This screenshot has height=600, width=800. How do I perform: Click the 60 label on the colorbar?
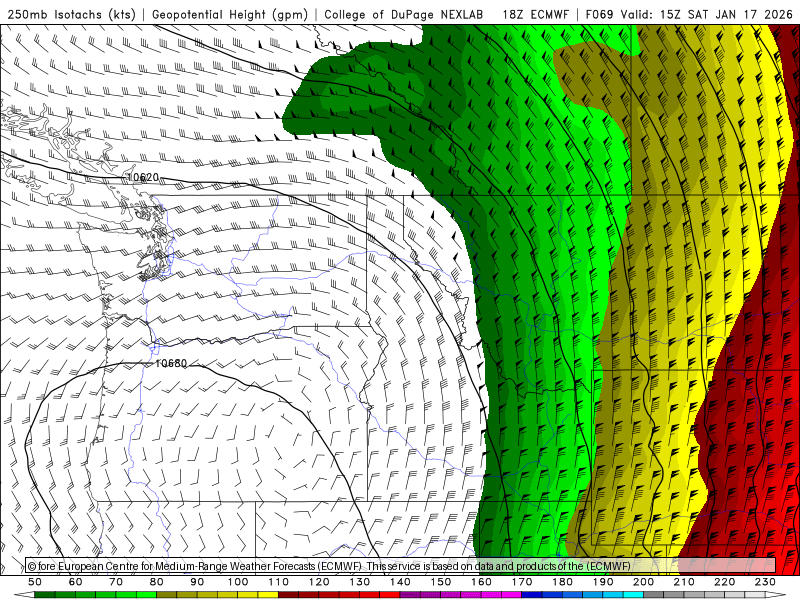(75, 582)
